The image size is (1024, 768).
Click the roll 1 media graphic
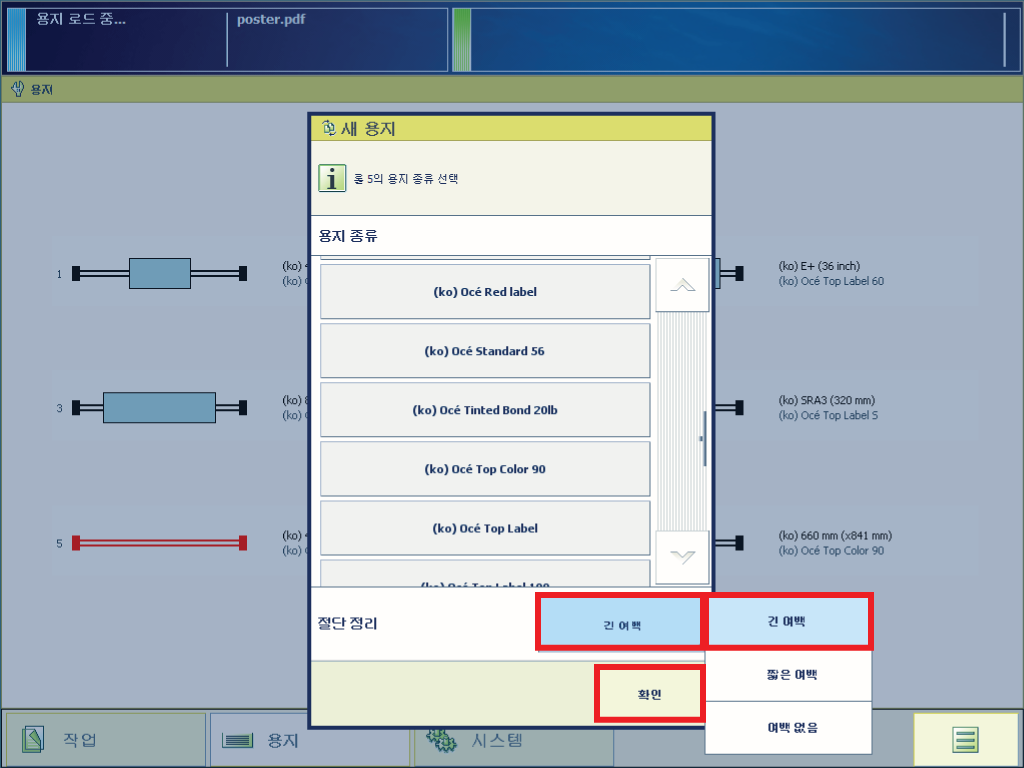159,274
